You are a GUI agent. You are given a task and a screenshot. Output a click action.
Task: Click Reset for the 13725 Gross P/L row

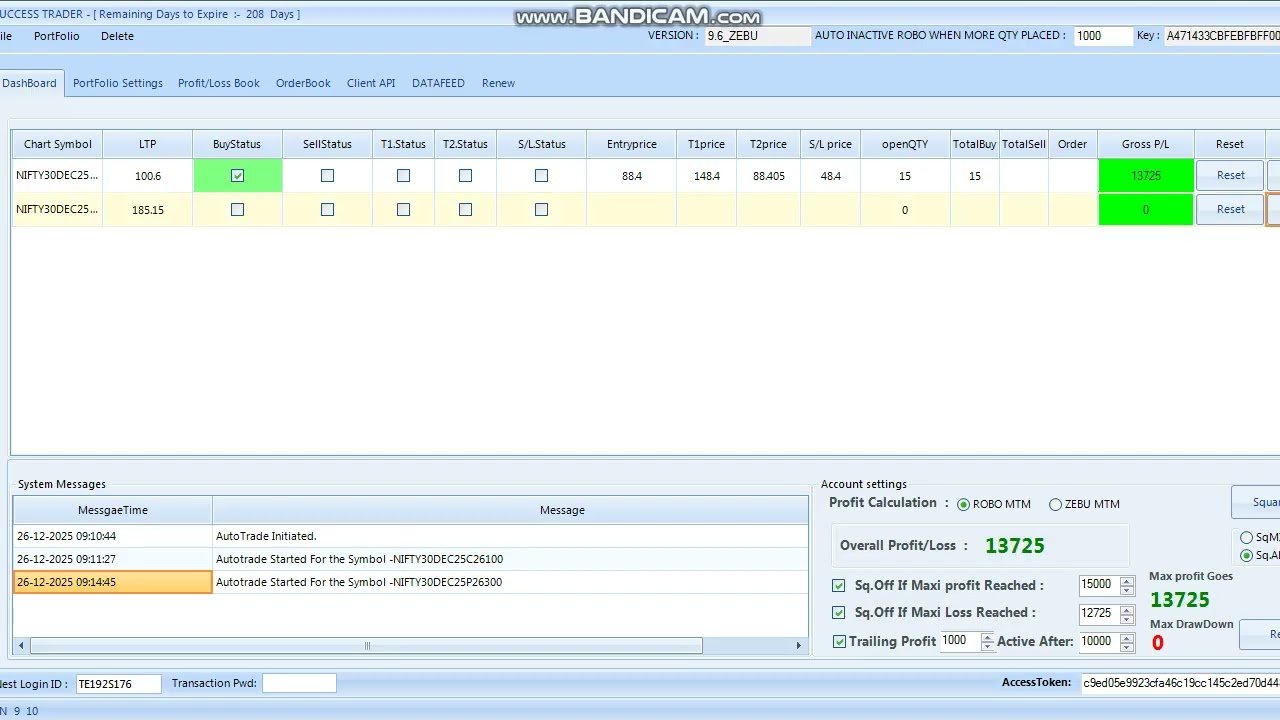click(x=1230, y=175)
